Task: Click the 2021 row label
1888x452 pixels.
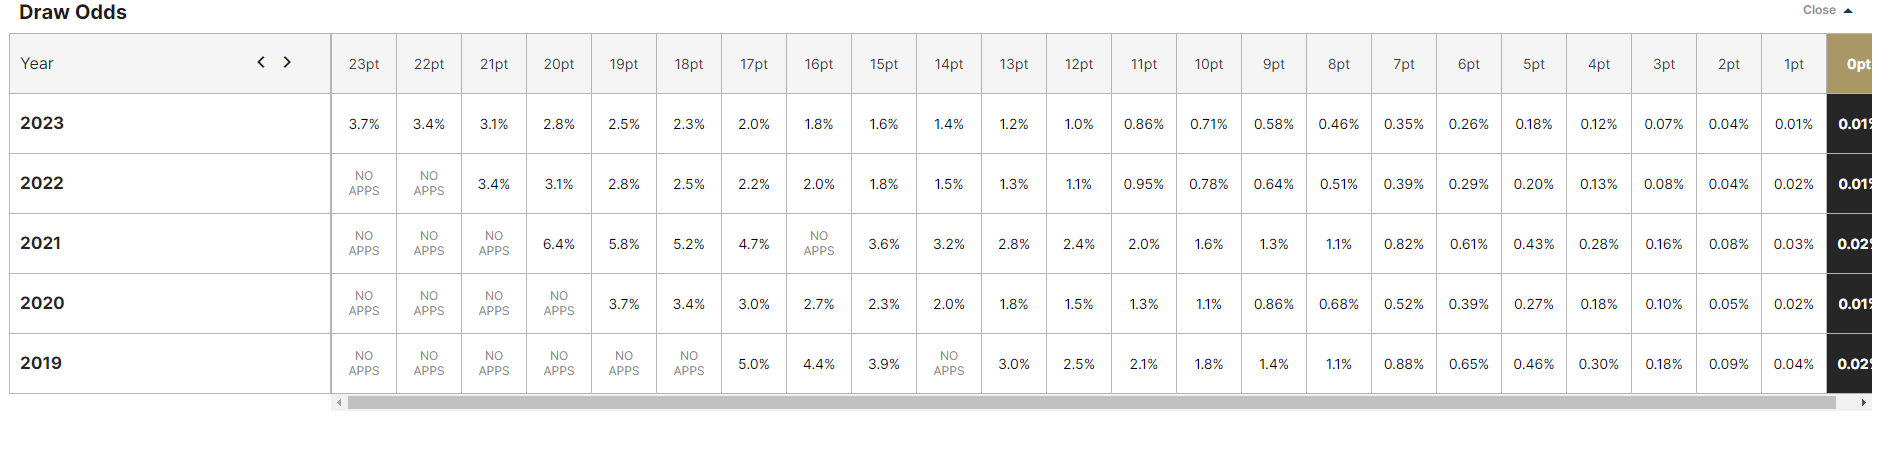Action: point(41,243)
